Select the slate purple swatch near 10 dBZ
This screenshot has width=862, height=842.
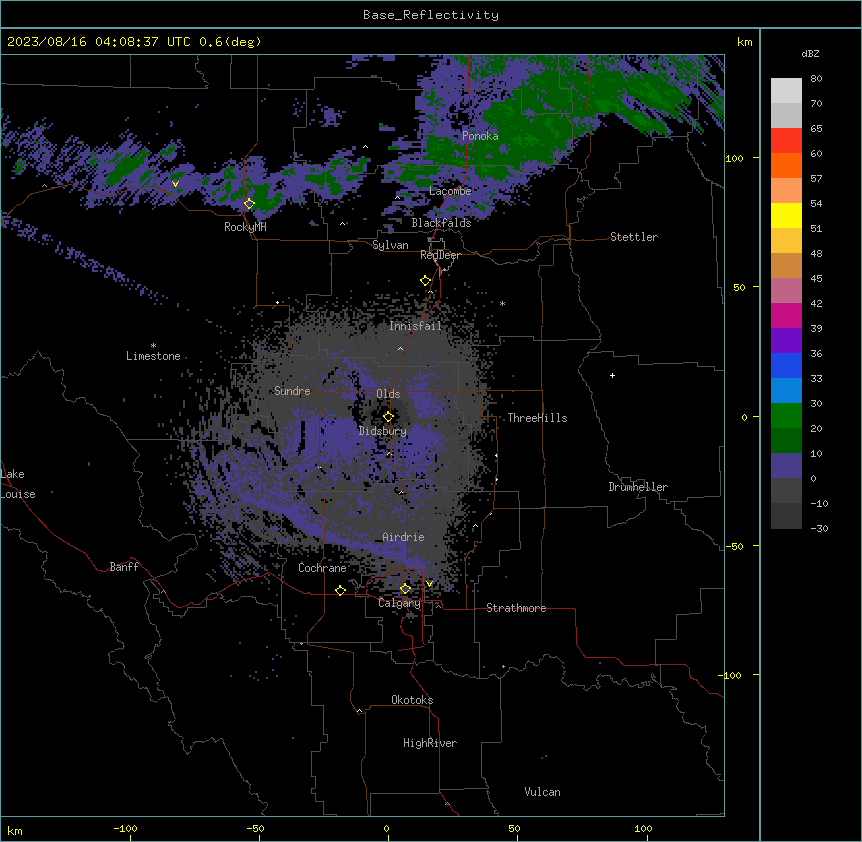click(x=786, y=466)
